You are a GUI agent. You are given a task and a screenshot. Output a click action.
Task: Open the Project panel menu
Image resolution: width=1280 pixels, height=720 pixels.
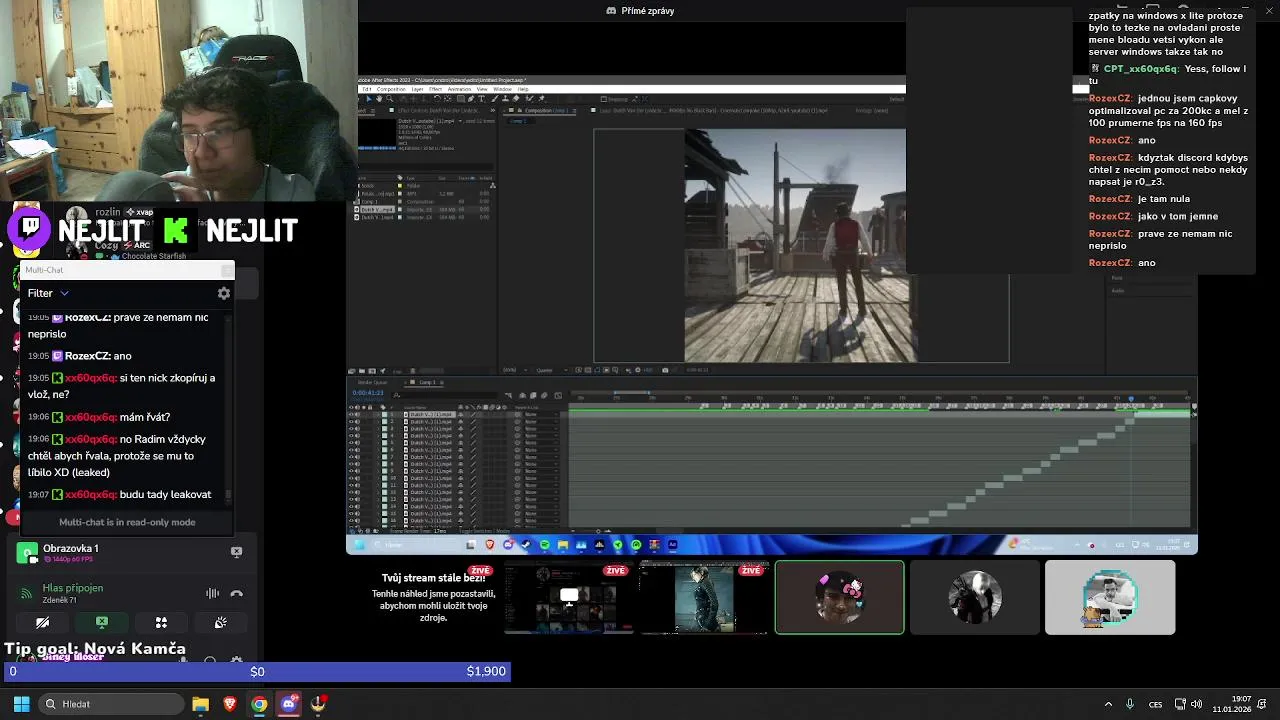point(372,110)
